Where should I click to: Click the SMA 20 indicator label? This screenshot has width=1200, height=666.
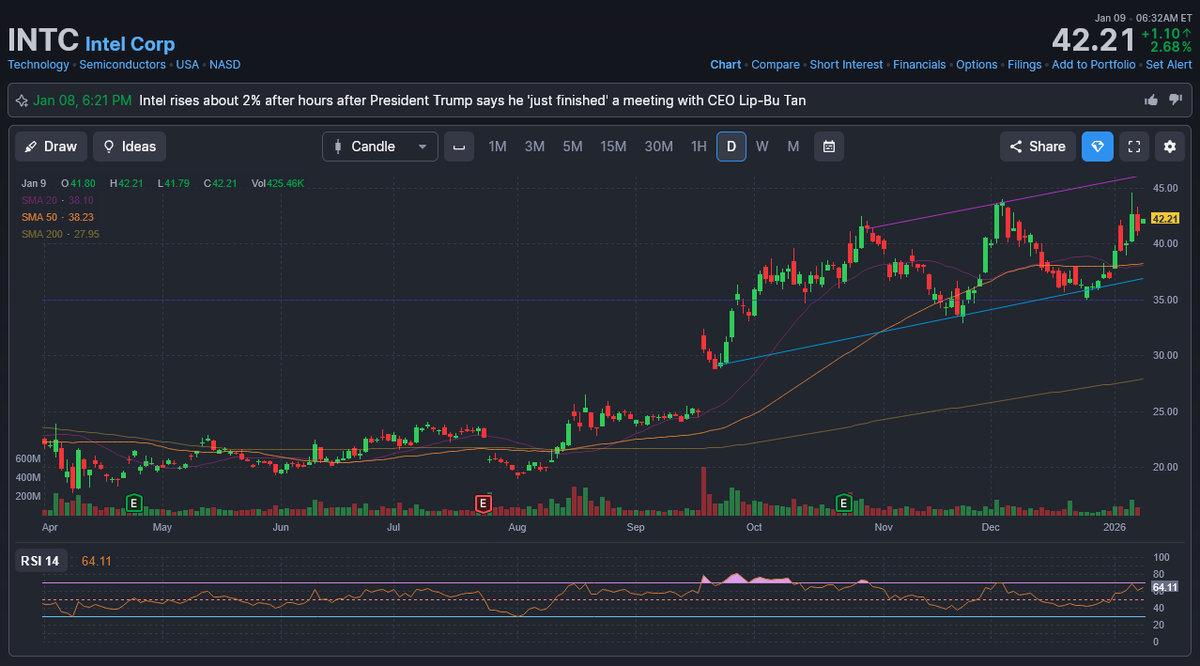[58, 200]
